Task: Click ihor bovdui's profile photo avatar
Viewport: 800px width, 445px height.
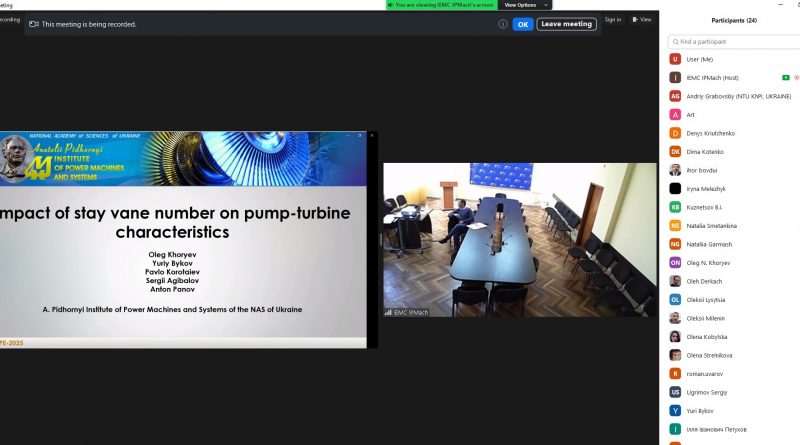Action: (x=675, y=169)
